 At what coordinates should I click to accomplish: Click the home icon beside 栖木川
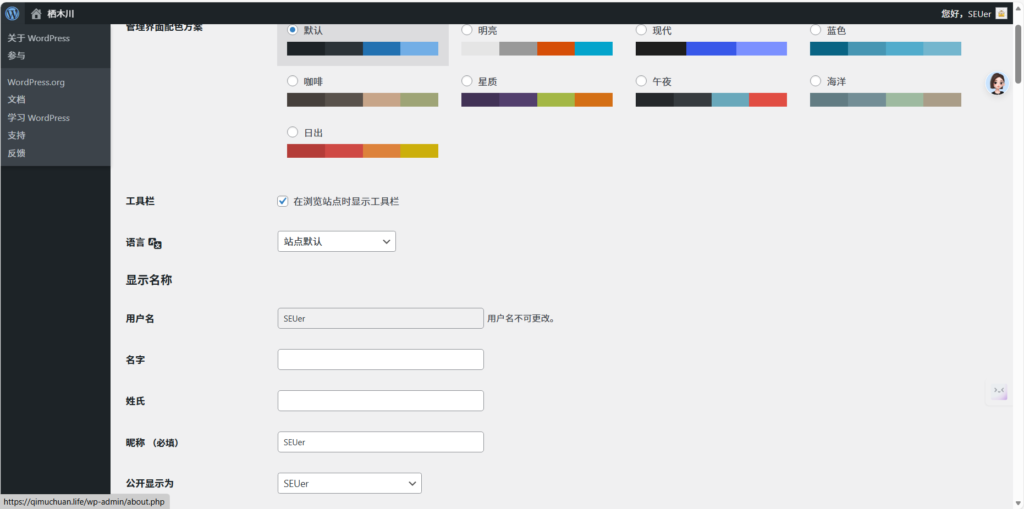pos(36,14)
